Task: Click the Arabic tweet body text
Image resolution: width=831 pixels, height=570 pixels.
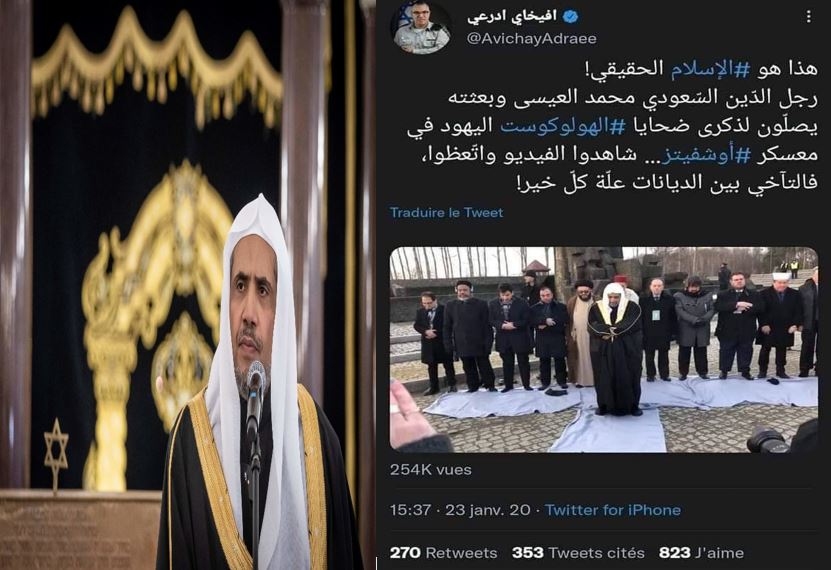Action: pyautogui.click(x=613, y=126)
